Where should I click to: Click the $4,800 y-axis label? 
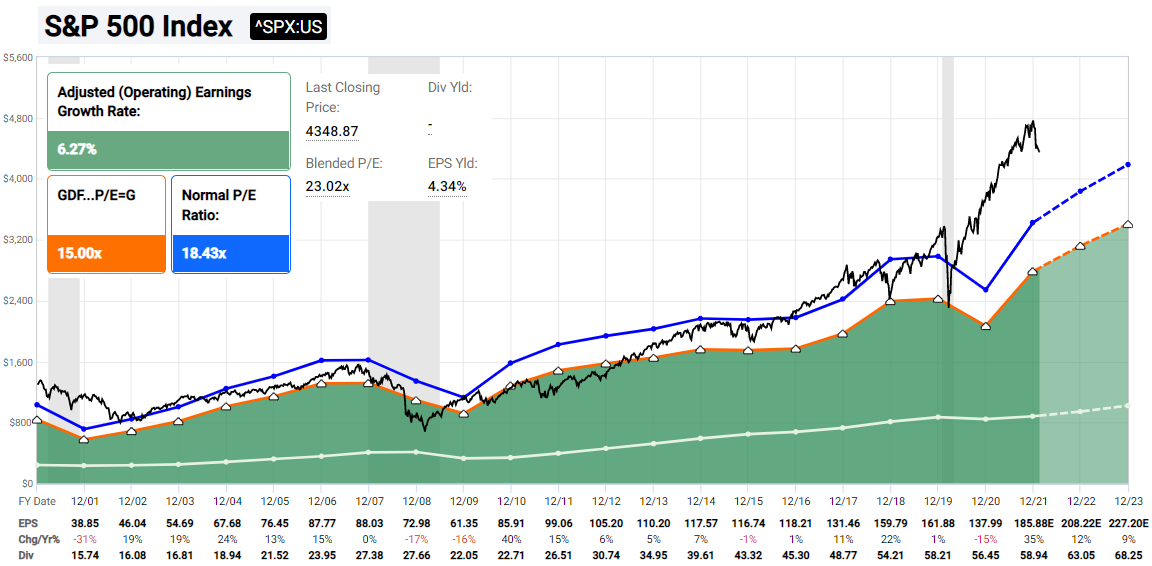(x=18, y=118)
